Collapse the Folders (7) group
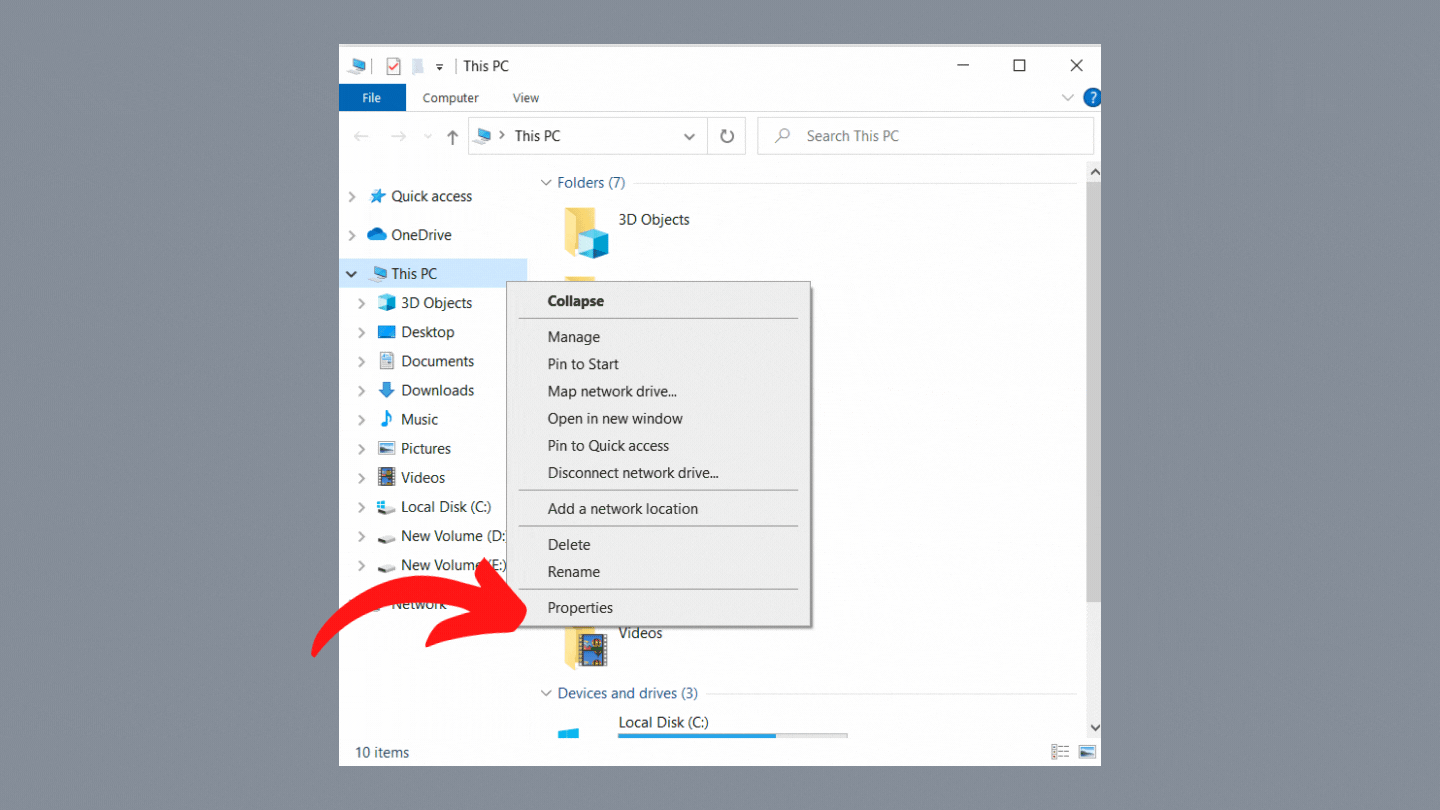Image resolution: width=1440 pixels, height=810 pixels. click(x=546, y=183)
